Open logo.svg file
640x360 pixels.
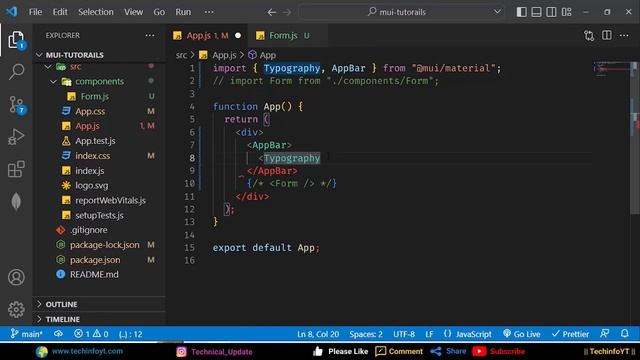pyautogui.click(x=92, y=185)
